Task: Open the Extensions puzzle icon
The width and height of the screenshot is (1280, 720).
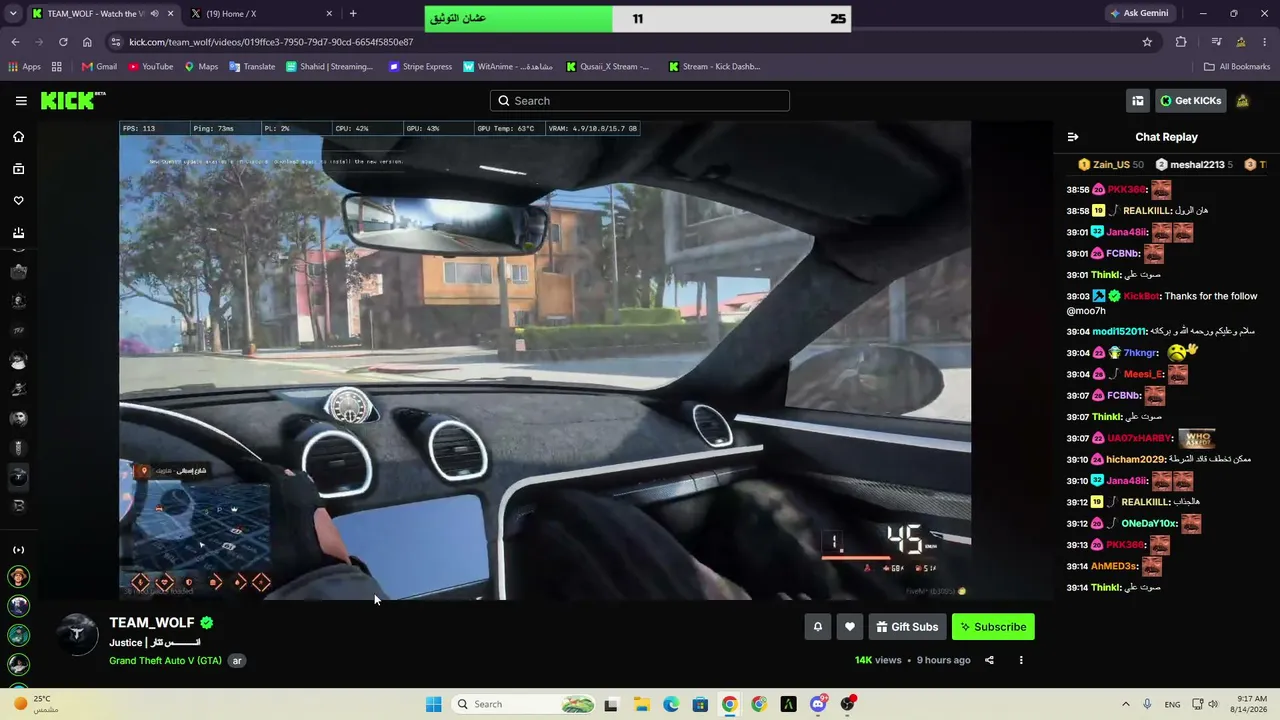Action: (x=1181, y=42)
